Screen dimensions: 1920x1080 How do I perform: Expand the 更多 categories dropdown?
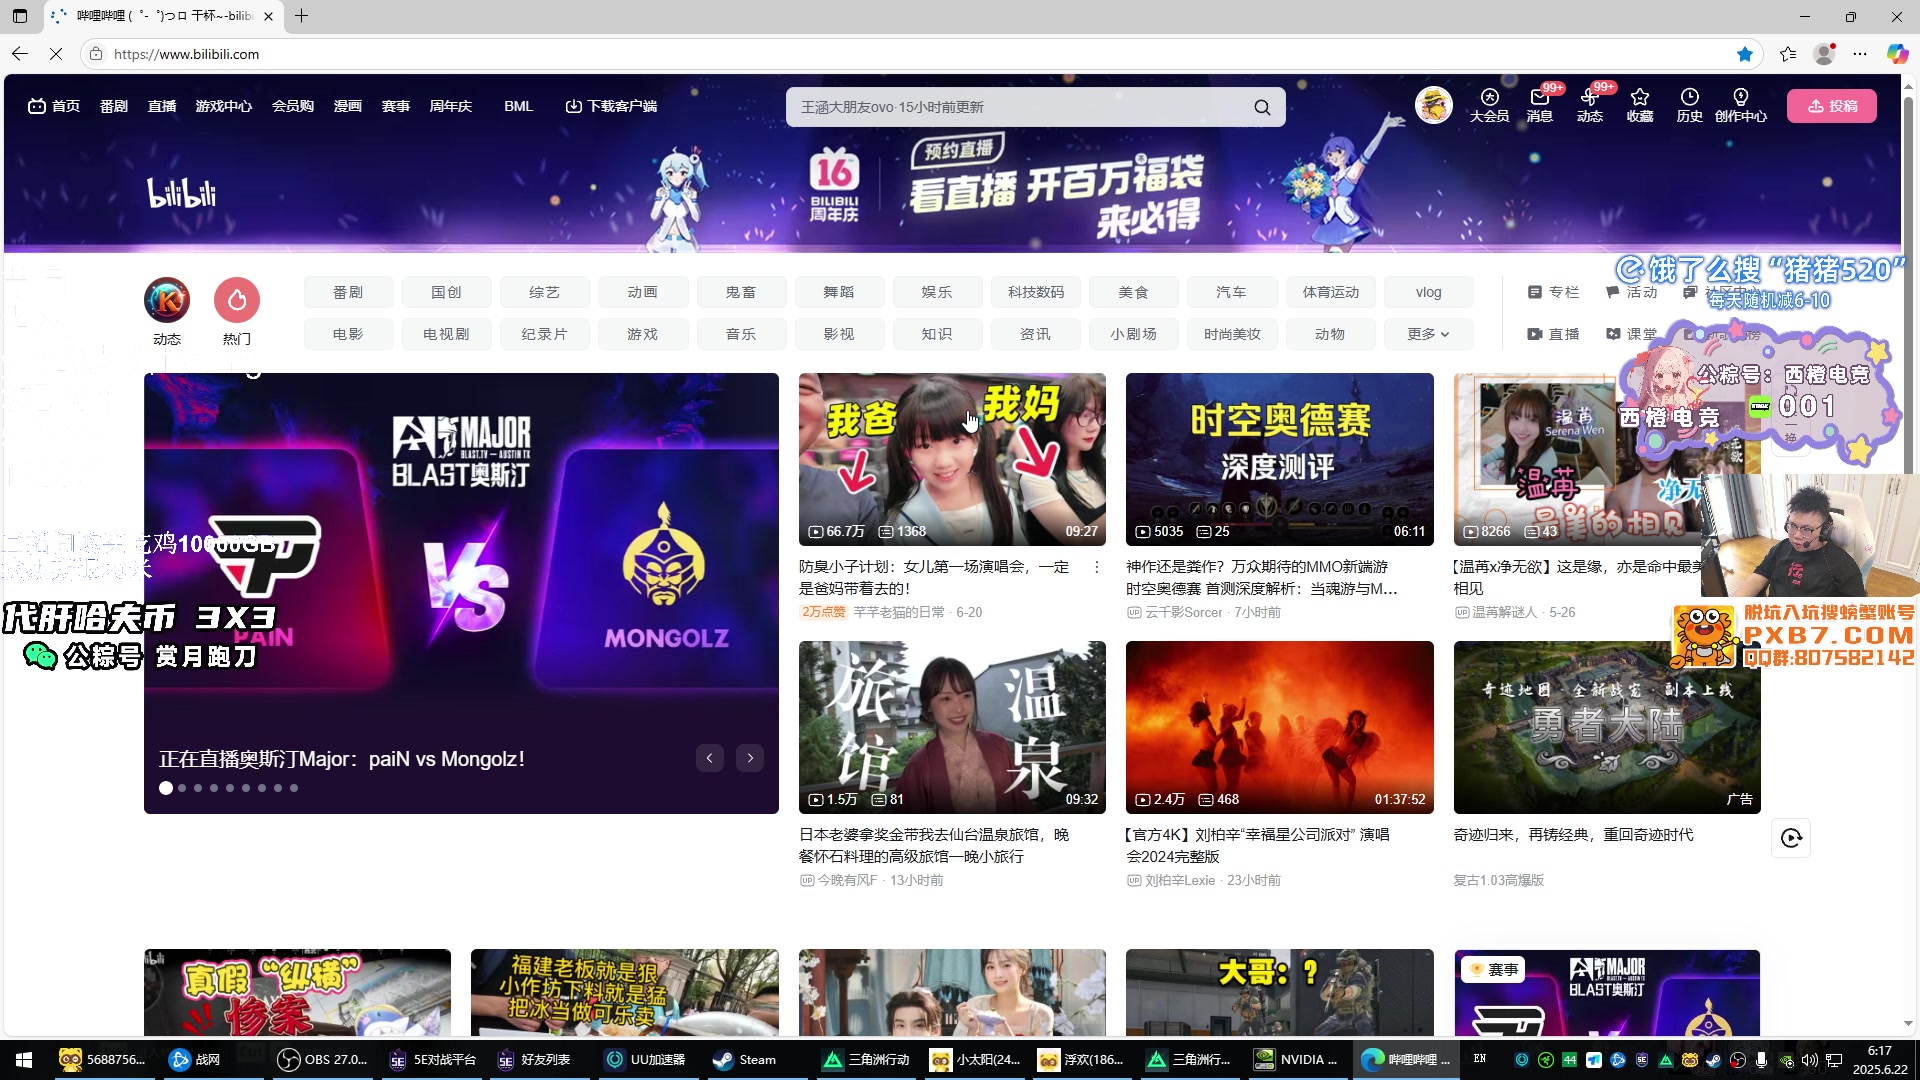pyautogui.click(x=1428, y=334)
